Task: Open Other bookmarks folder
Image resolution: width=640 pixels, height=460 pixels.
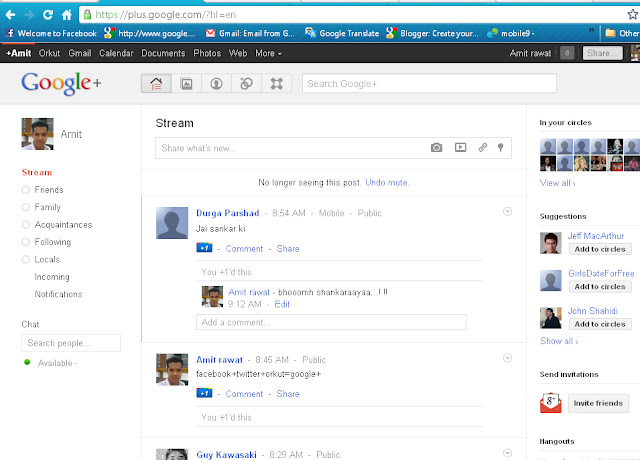Action: coord(622,33)
